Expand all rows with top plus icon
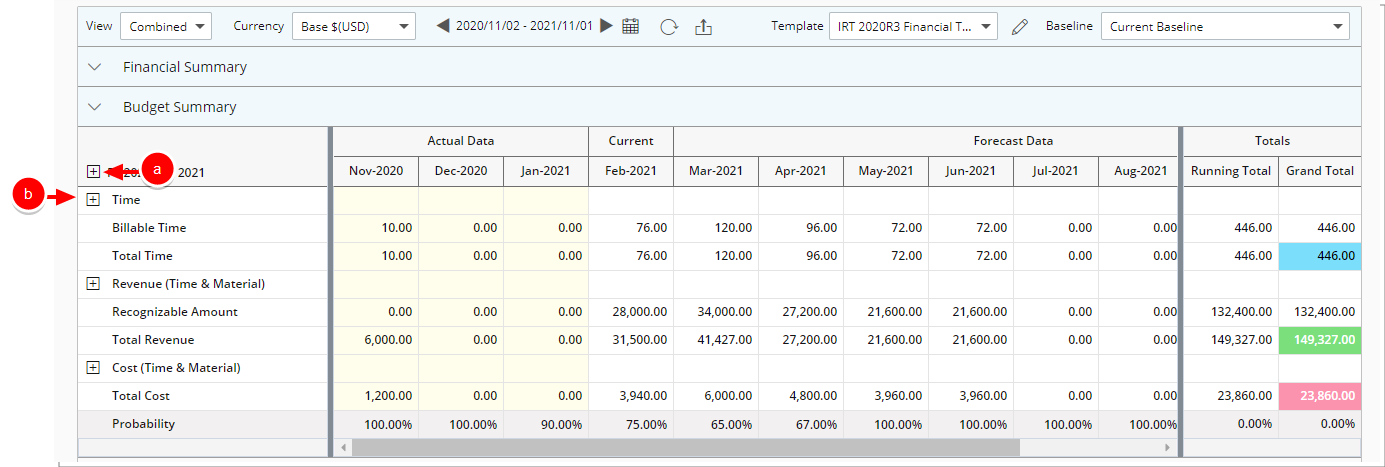 pos(93,172)
